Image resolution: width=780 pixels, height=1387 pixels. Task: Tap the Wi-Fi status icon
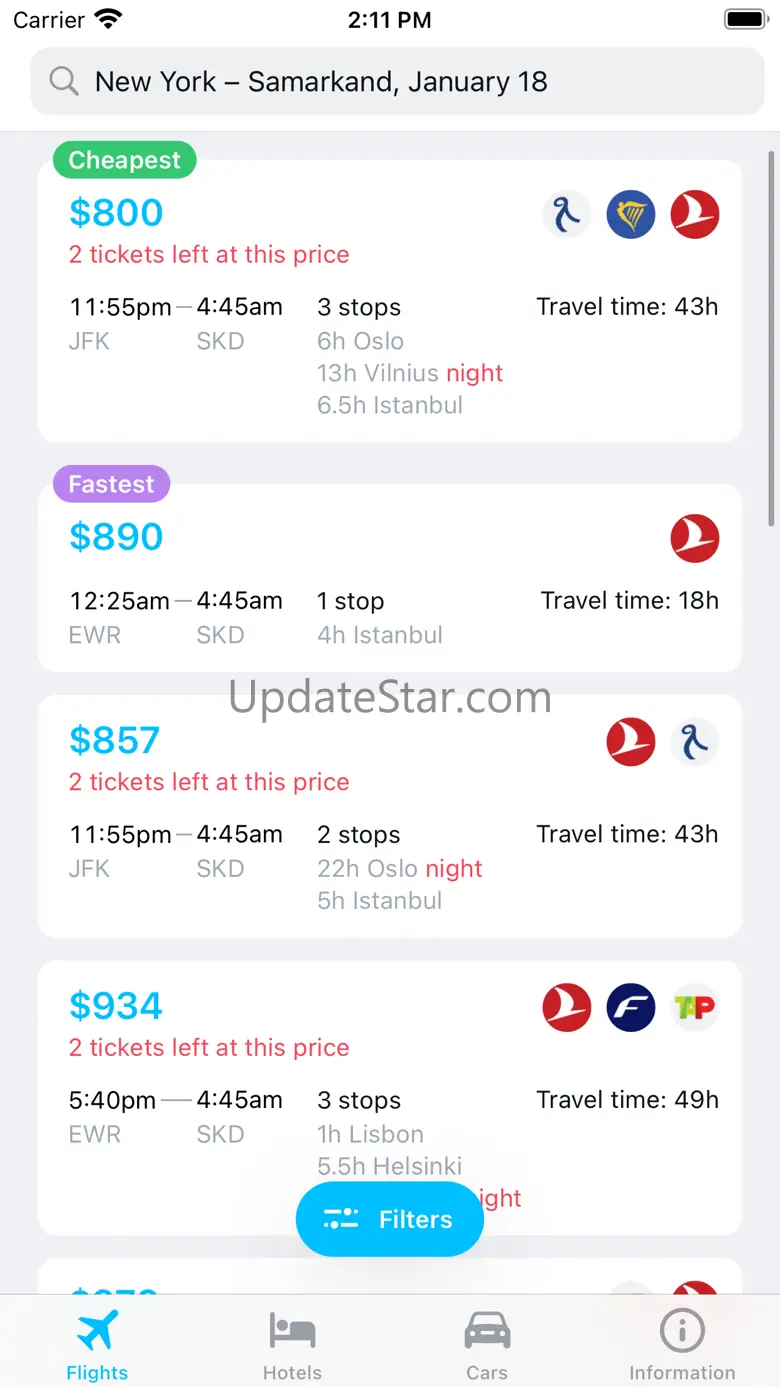pyautogui.click(x=107, y=19)
